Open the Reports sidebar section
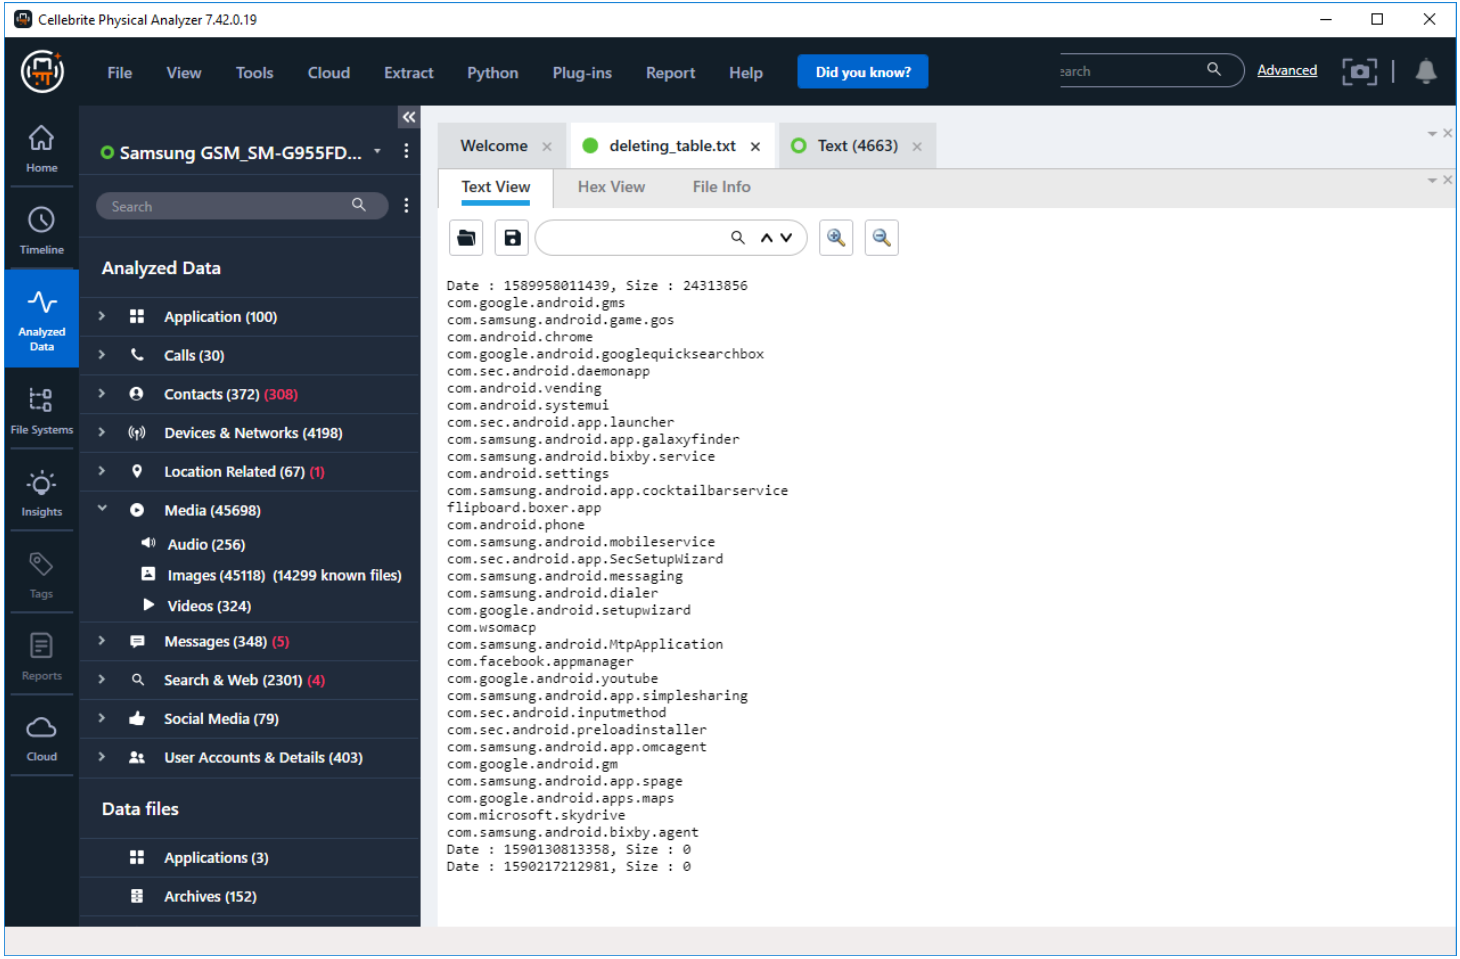 [x=41, y=656]
